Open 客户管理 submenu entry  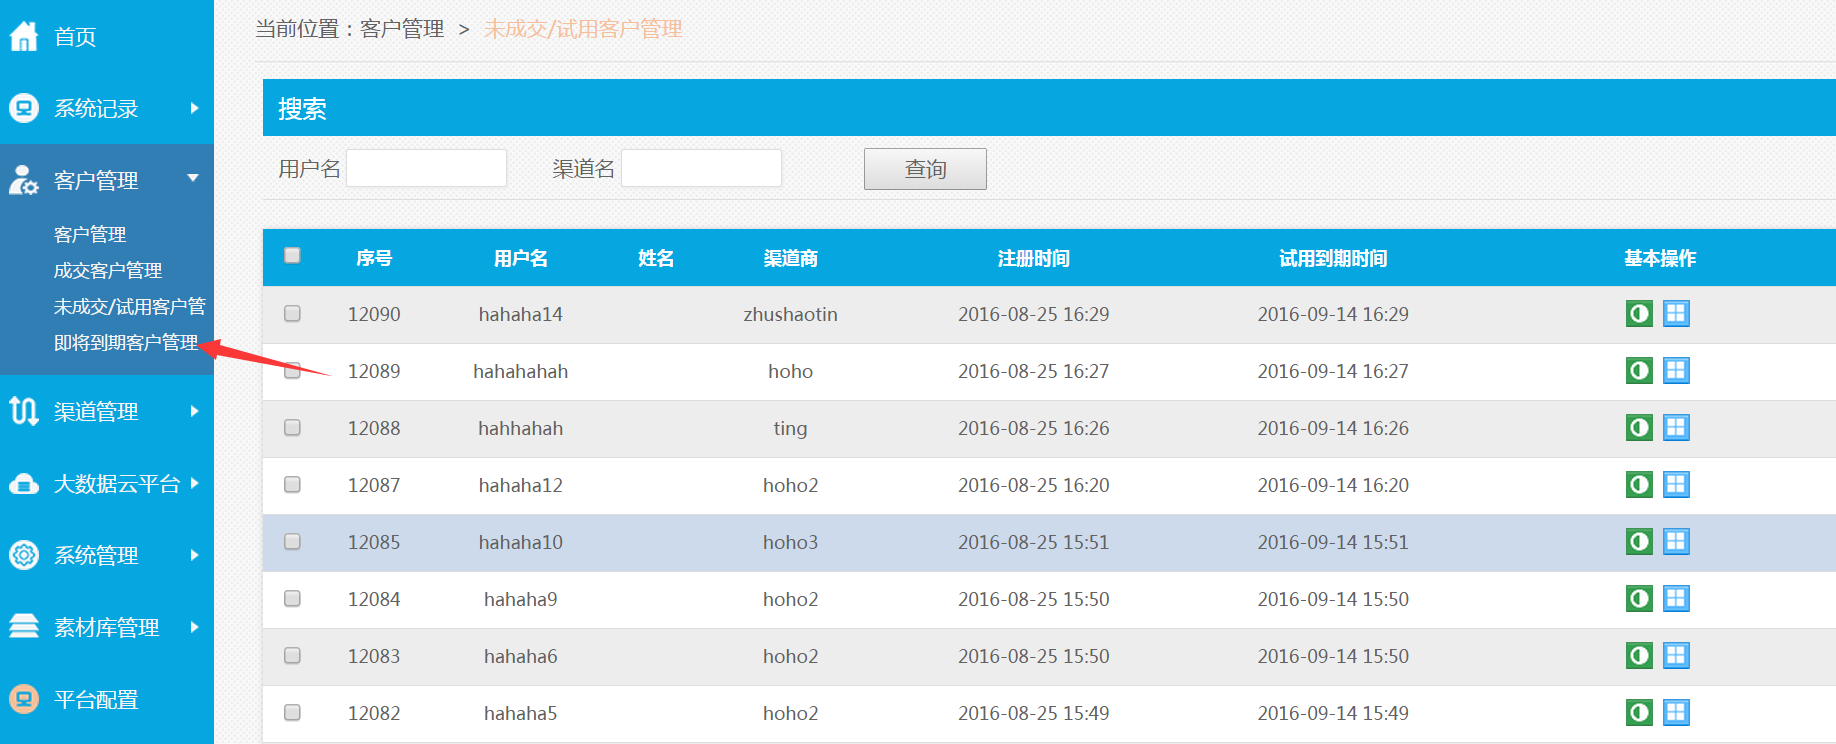[x=90, y=234]
